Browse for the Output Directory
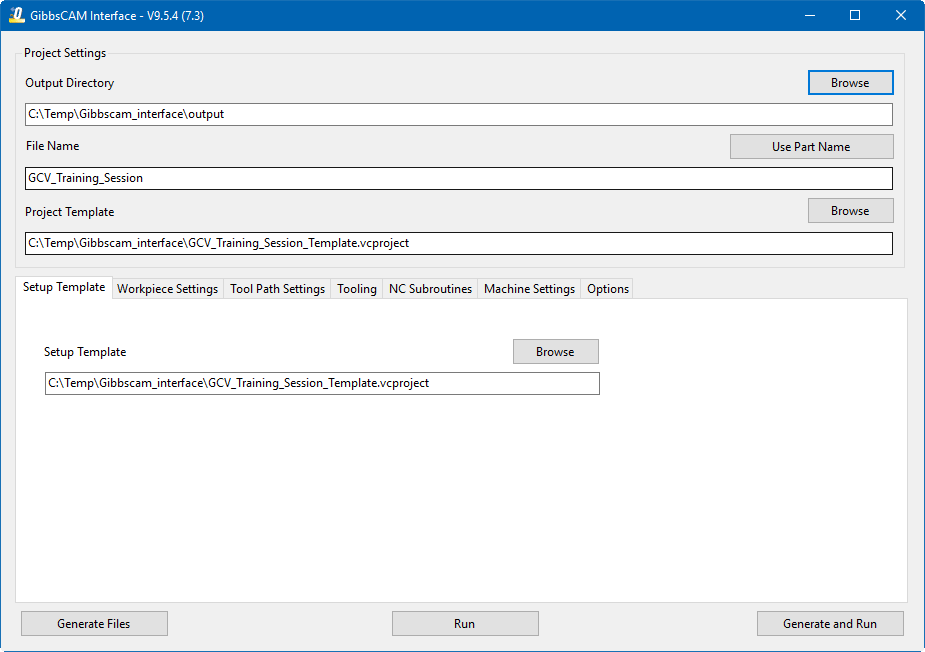 (x=850, y=83)
